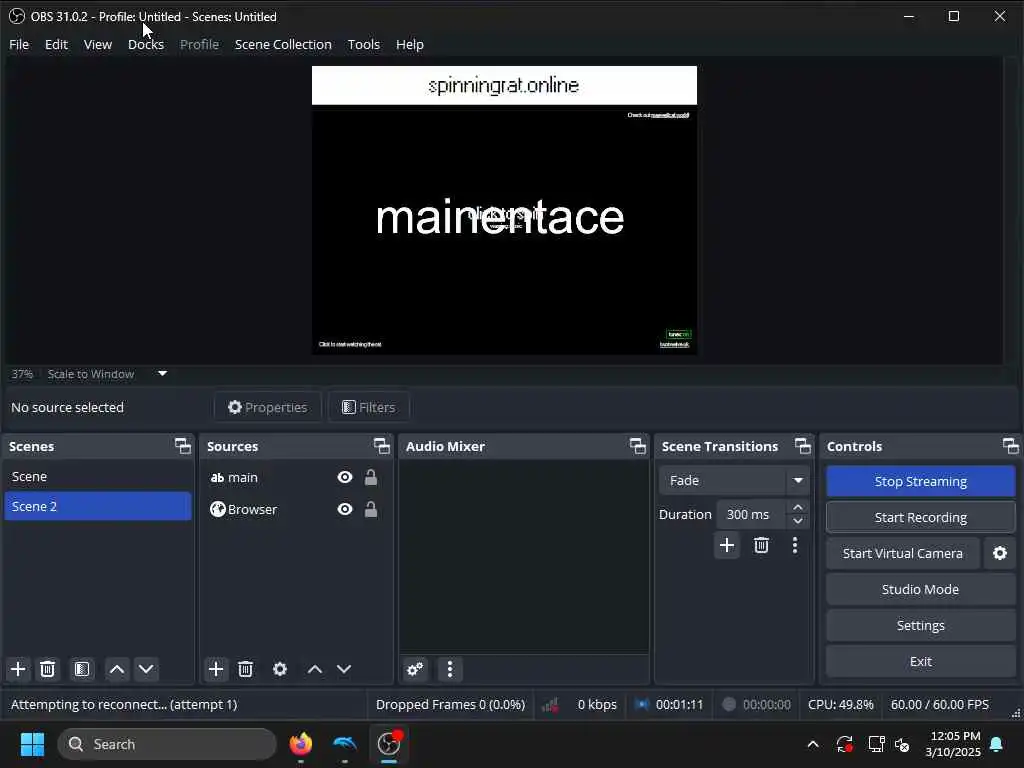Click the CPU: 49.8% status text
1024x768 pixels.
(x=840, y=704)
